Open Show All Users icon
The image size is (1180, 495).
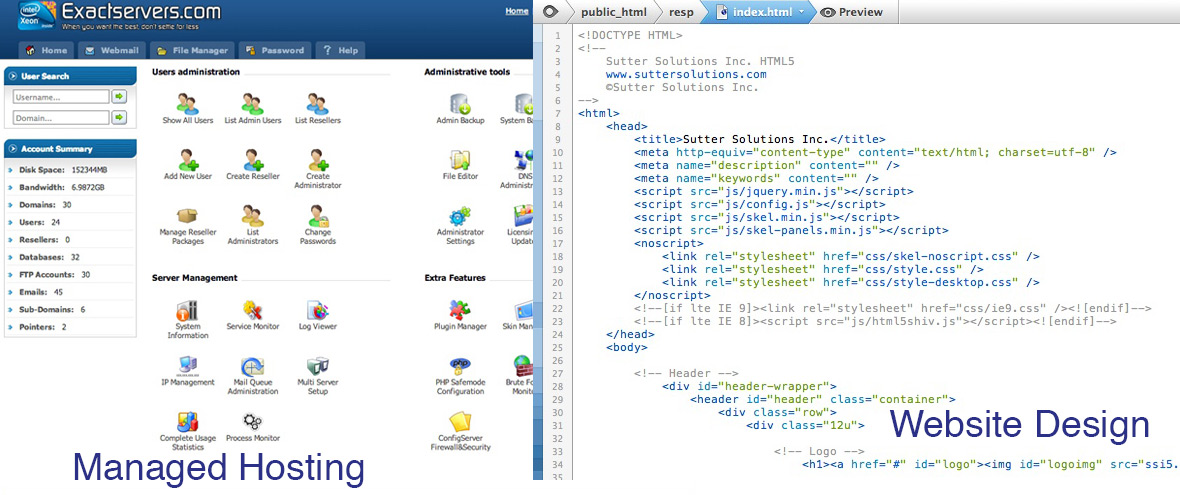coord(187,103)
